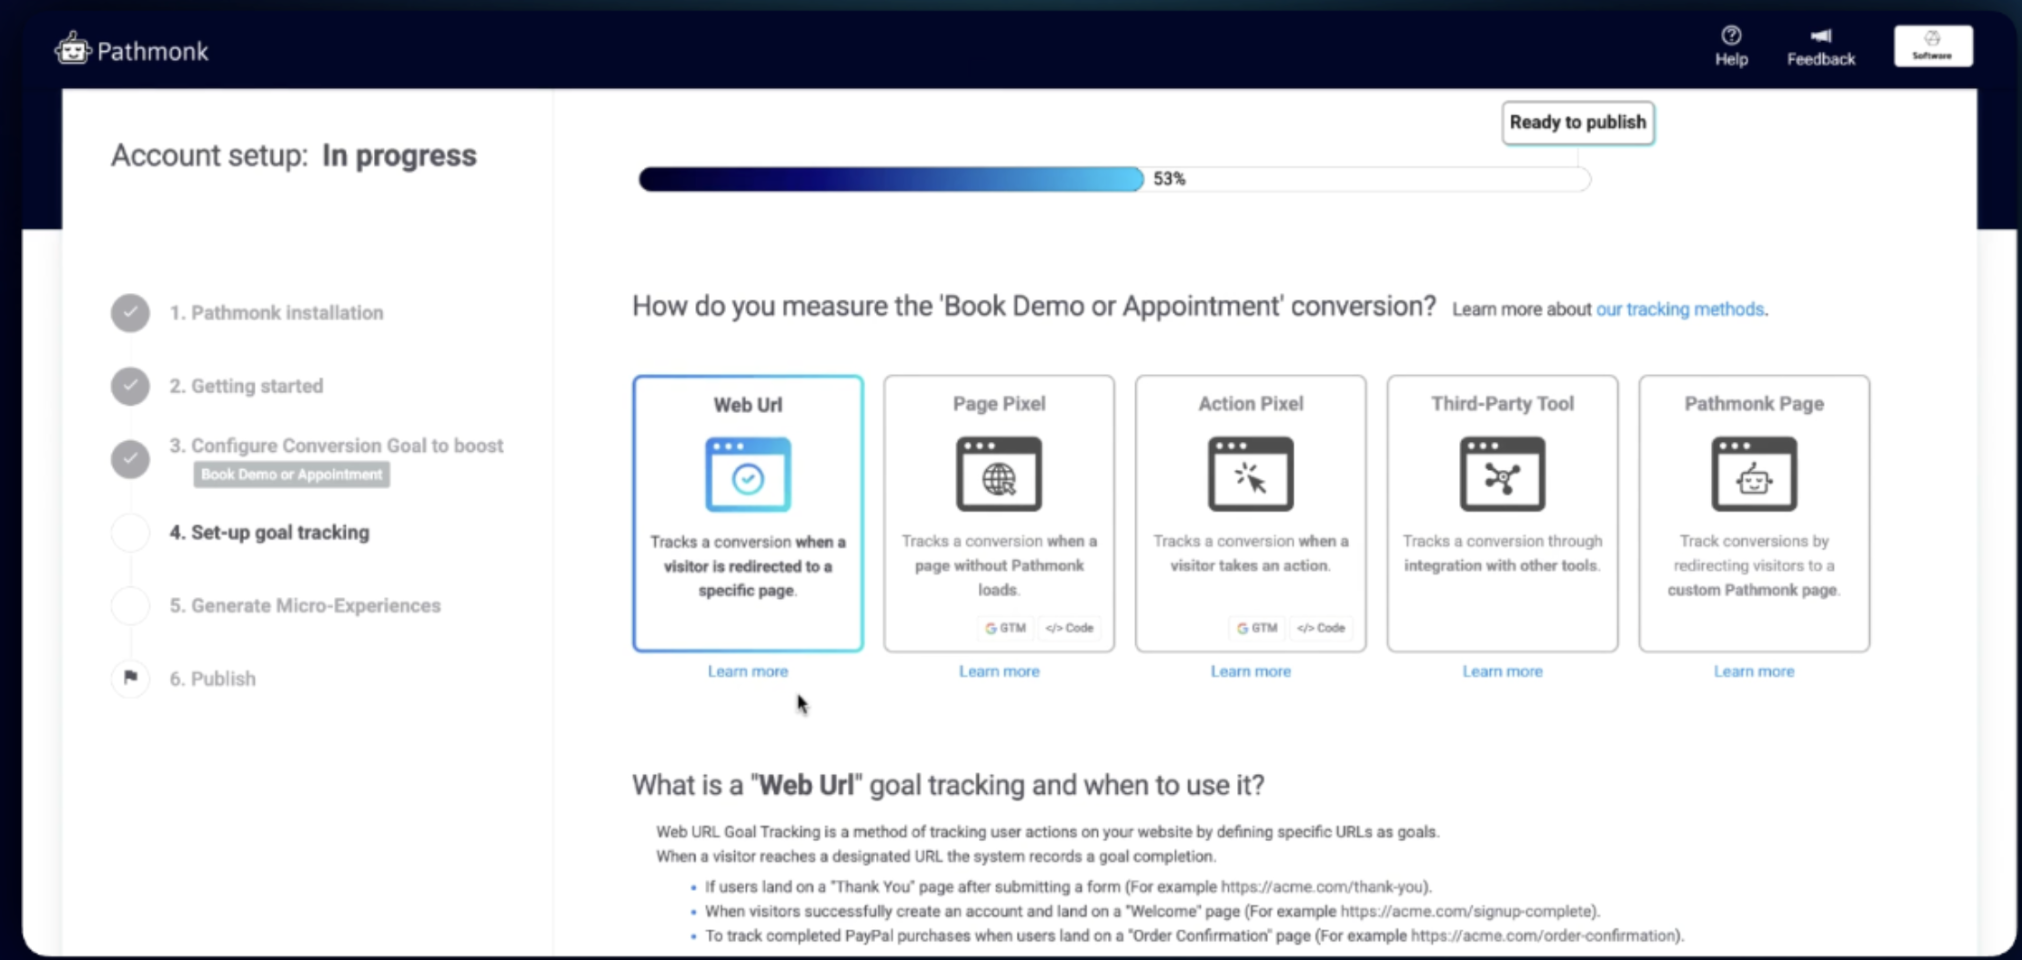
Task: Click the Pathmonk brand name text
Action: point(153,51)
